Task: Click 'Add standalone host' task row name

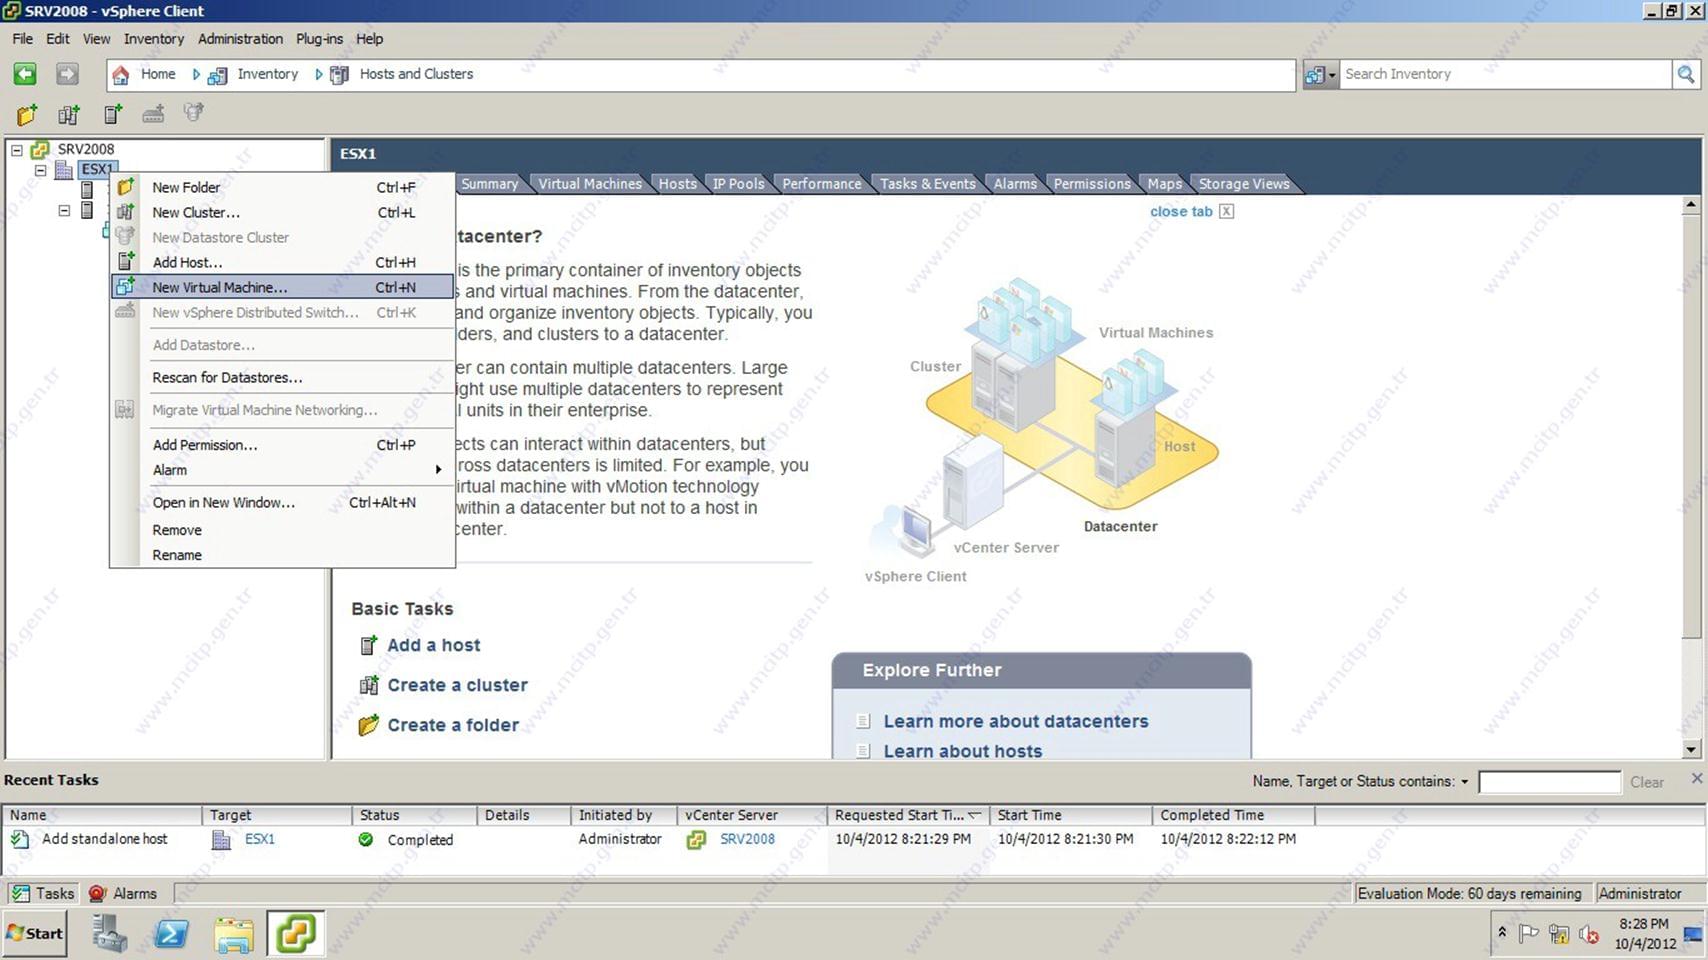Action: coord(104,839)
